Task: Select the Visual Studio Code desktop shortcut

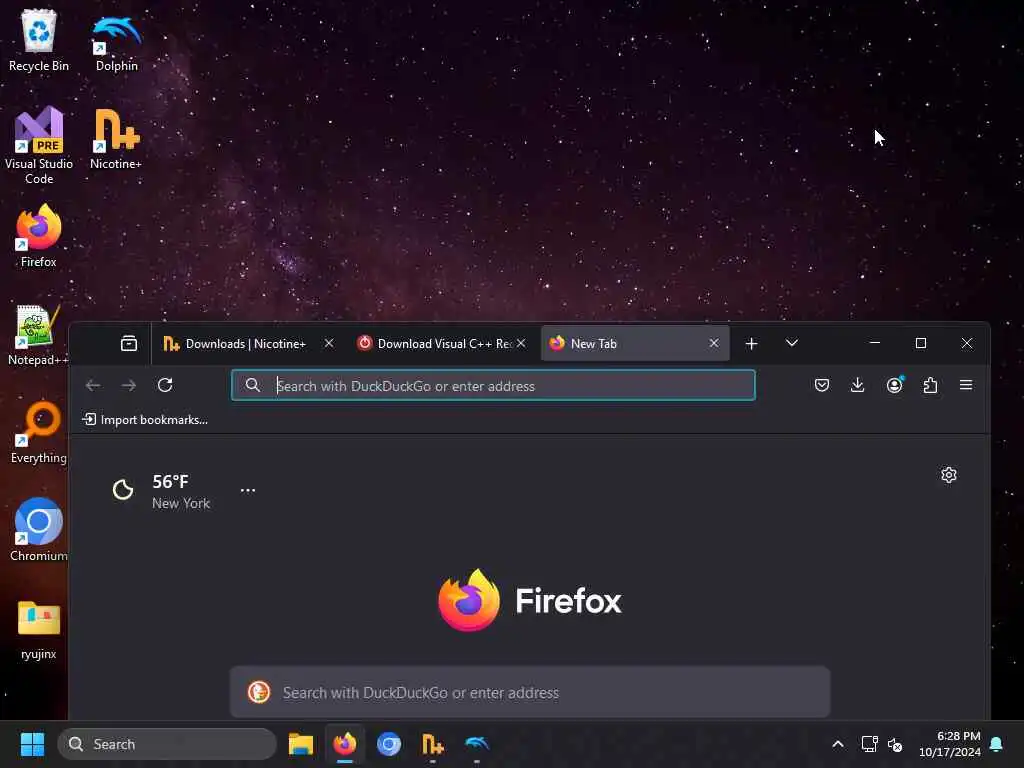Action: pyautogui.click(x=39, y=145)
